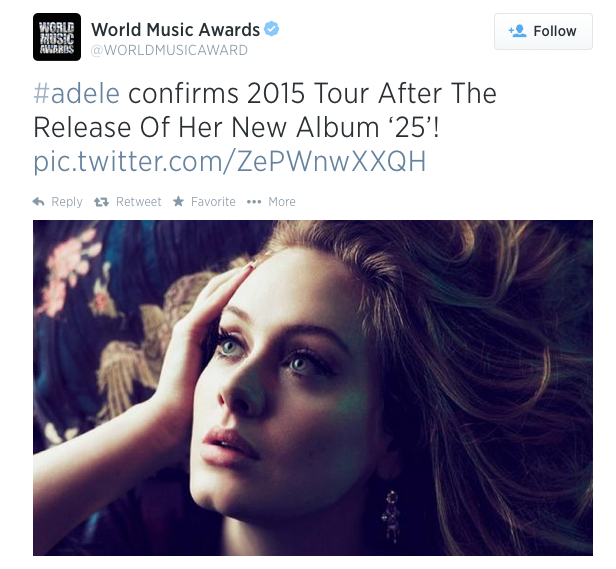Select the Reply text label
Screen dimensions: 616x569
[67, 202]
